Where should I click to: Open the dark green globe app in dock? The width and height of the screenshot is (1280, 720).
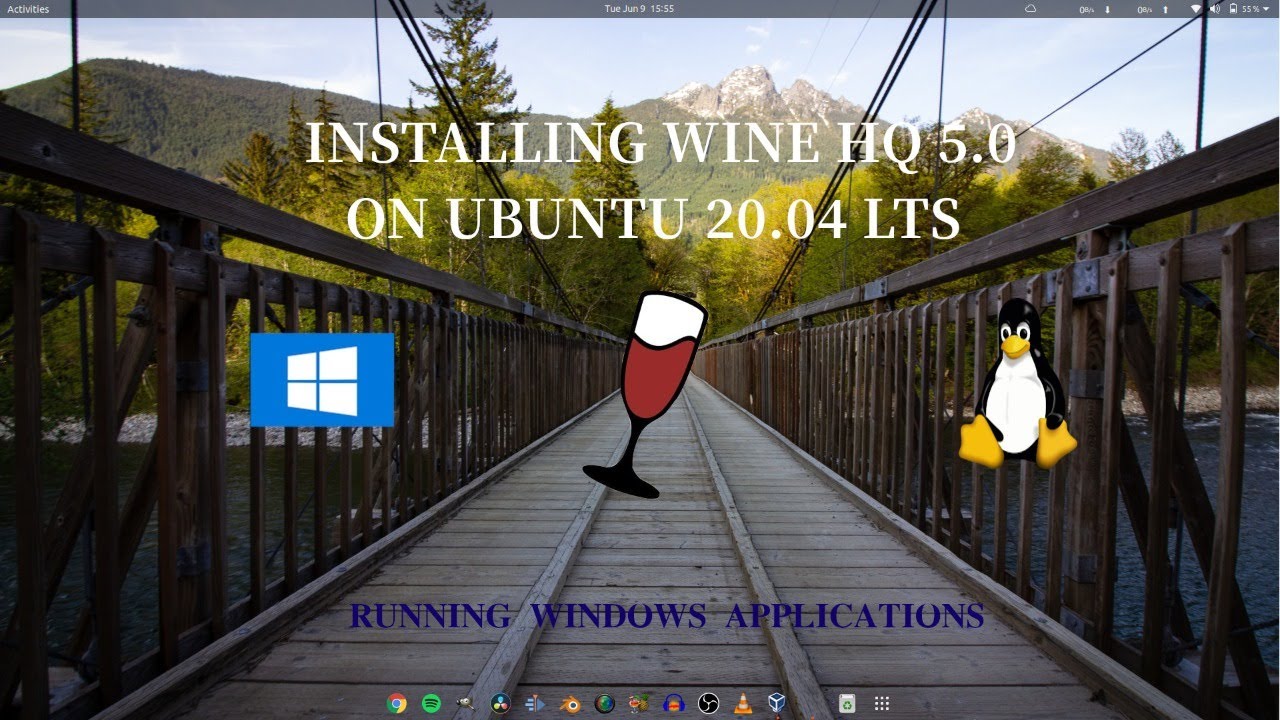604,703
